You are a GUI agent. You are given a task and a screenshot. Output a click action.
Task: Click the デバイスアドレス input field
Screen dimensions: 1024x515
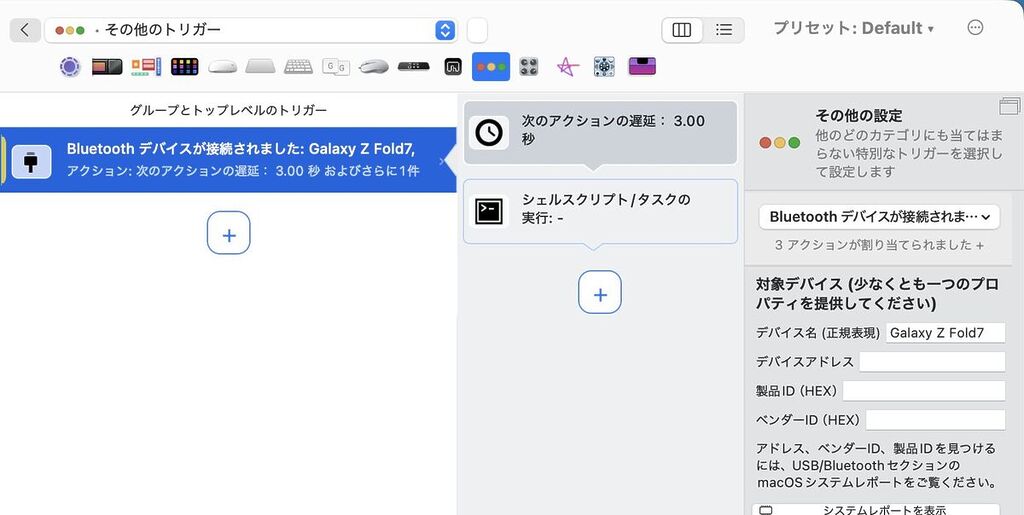coord(931,362)
